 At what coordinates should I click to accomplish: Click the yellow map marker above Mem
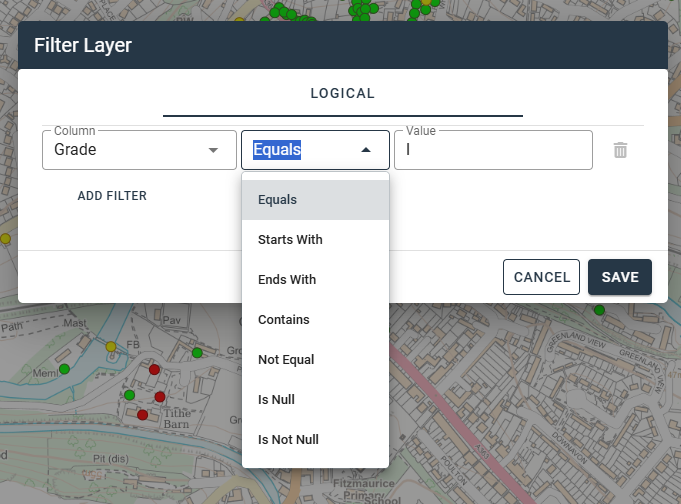click(110, 346)
